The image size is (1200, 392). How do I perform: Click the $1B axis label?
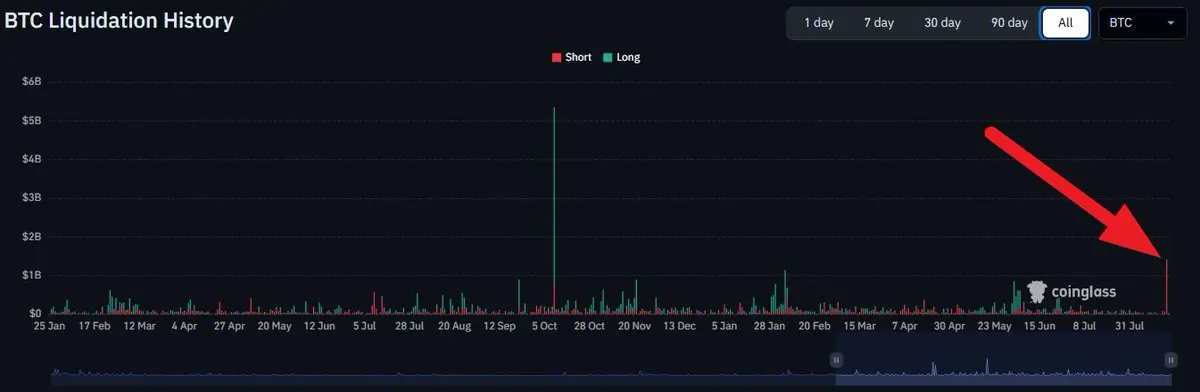[x=31, y=275]
